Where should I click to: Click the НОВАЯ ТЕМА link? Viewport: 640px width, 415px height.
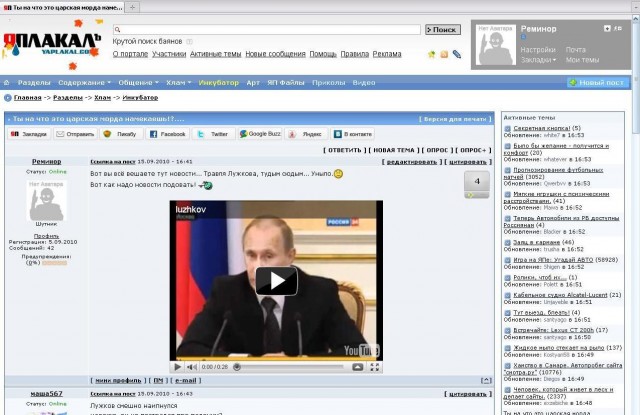click(394, 150)
